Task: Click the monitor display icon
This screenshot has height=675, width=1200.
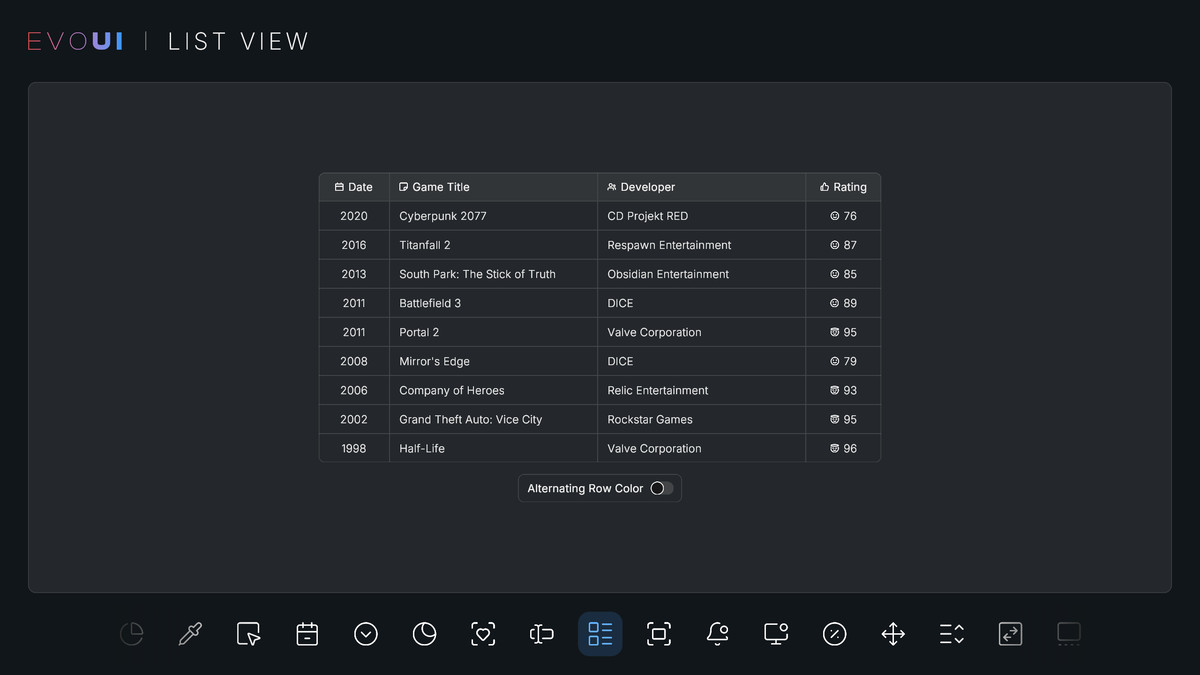Action: (x=775, y=633)
